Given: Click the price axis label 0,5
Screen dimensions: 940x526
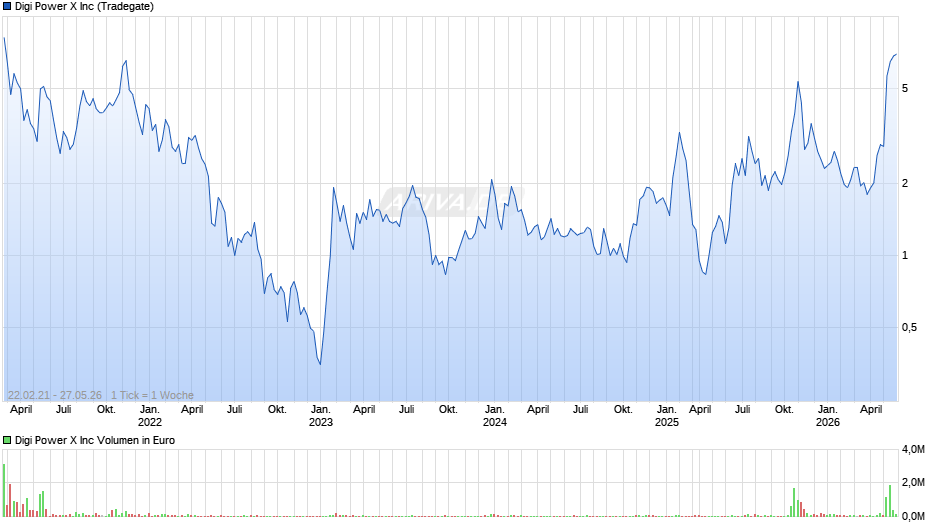Looking at the screenshot, I should [x=909, y=327].
